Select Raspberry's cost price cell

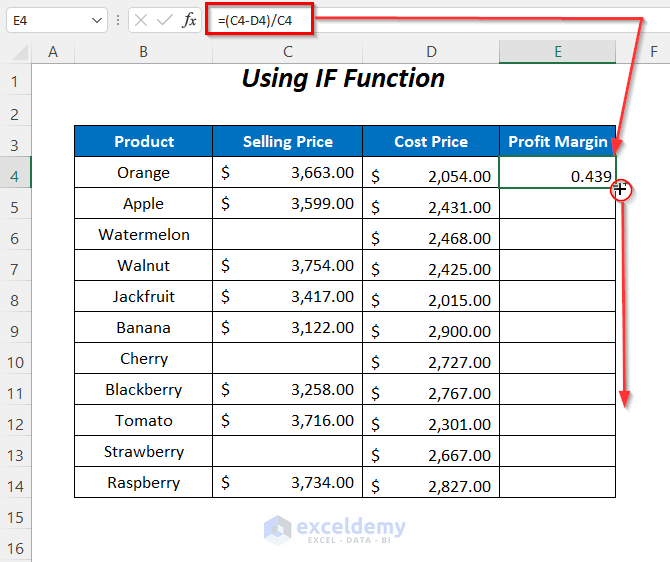coord(431,485)
